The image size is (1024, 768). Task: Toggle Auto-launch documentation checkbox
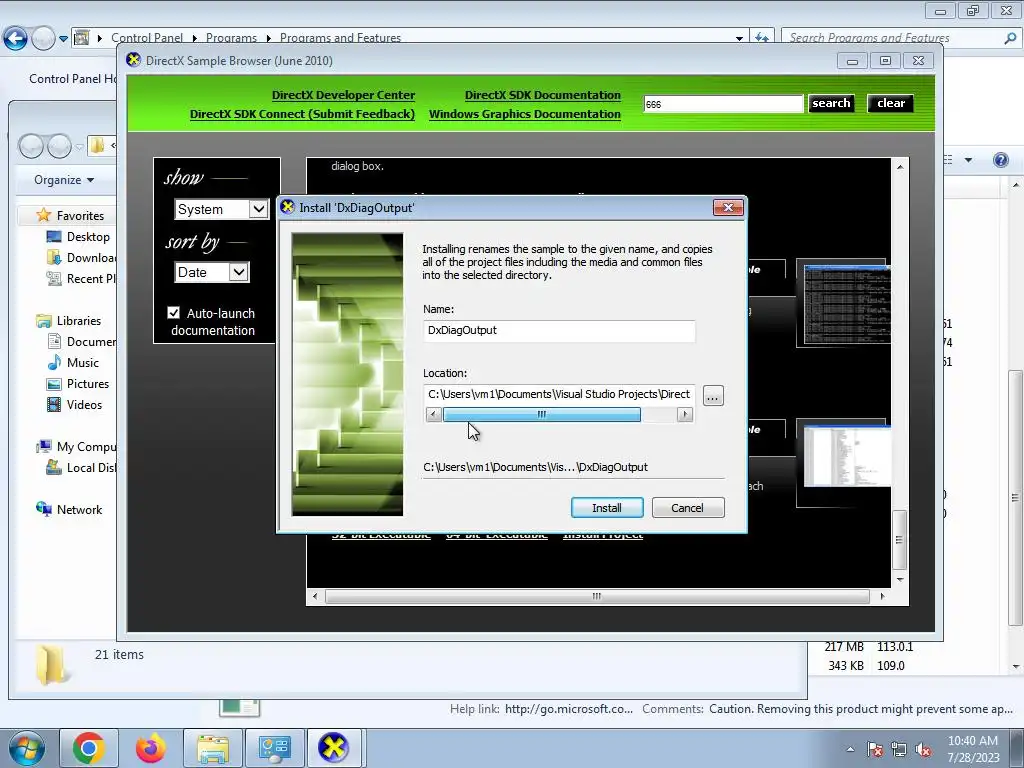pyautogui.click(x=173, y=313)
